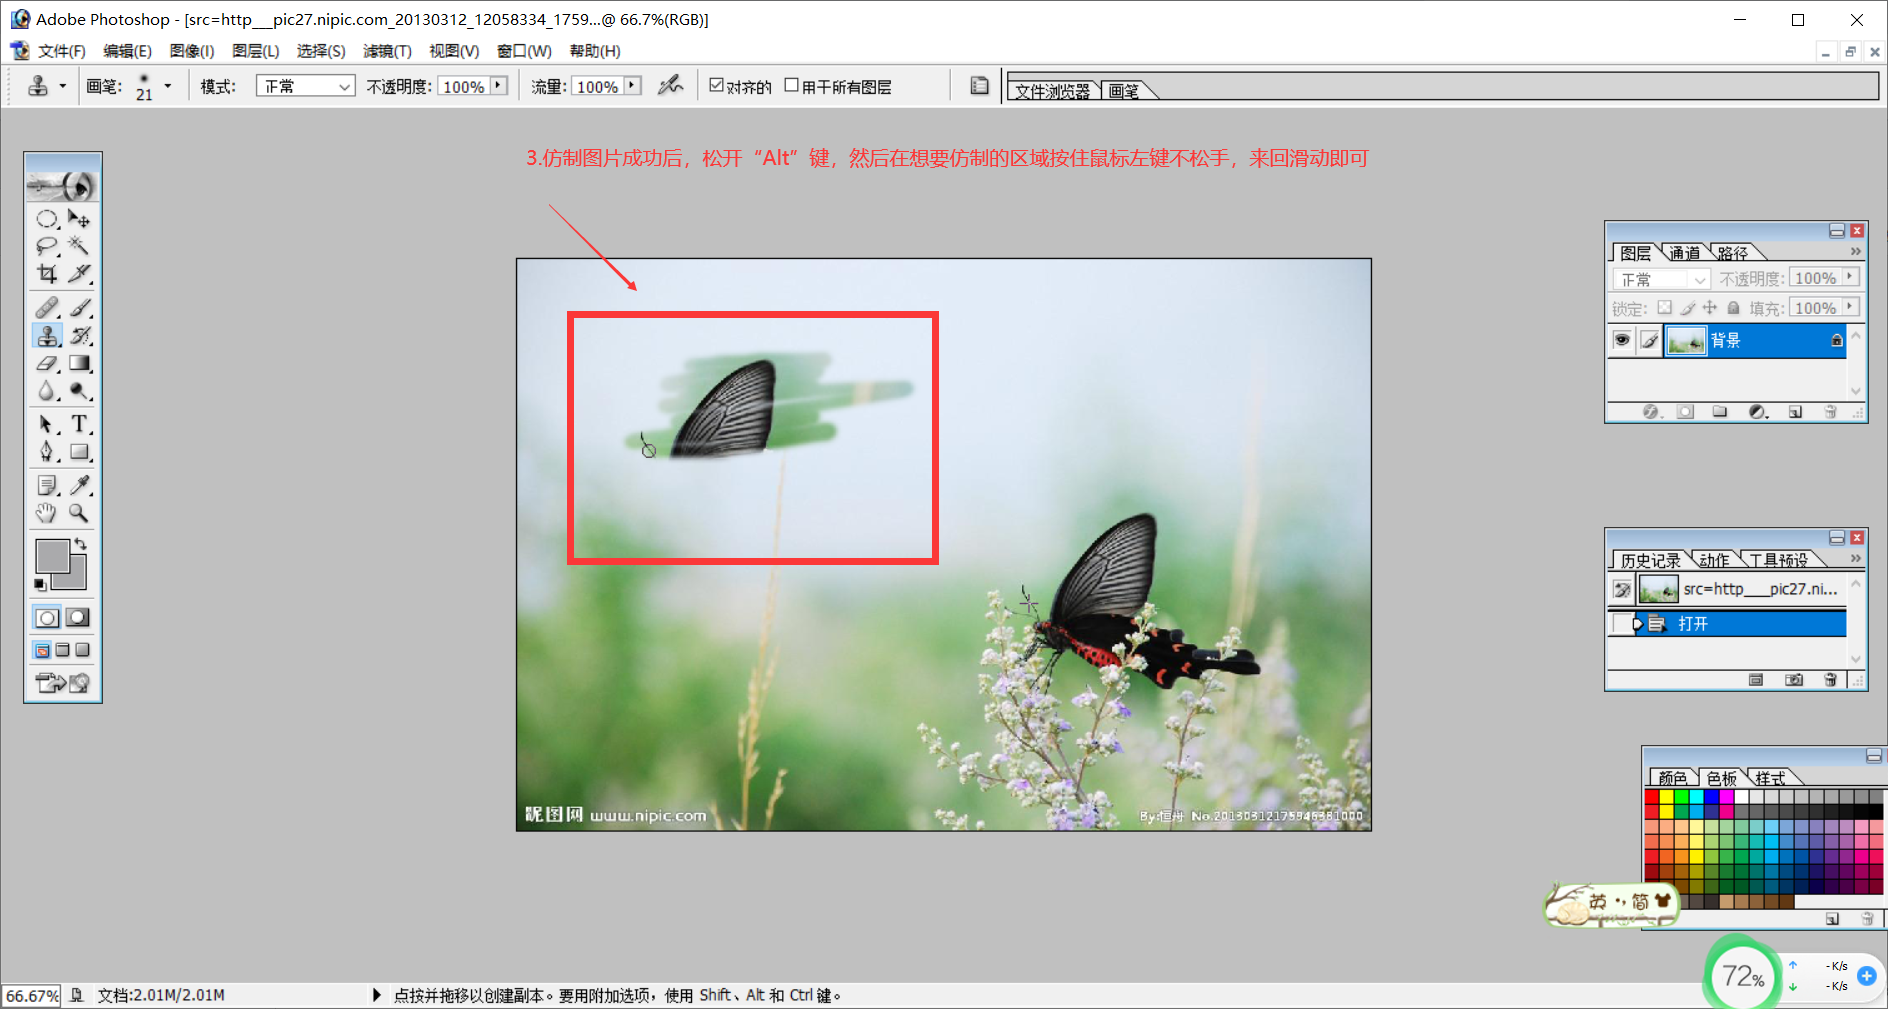Open Layers panel blend mode dropdown
Image resolution: width=1888 pixels, height=1009 pixels.
click(1660, 279)
